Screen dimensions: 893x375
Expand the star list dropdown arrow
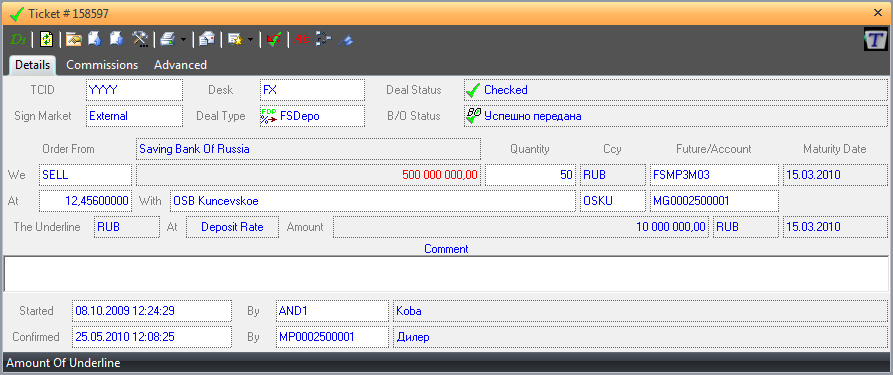pos(251,40)
